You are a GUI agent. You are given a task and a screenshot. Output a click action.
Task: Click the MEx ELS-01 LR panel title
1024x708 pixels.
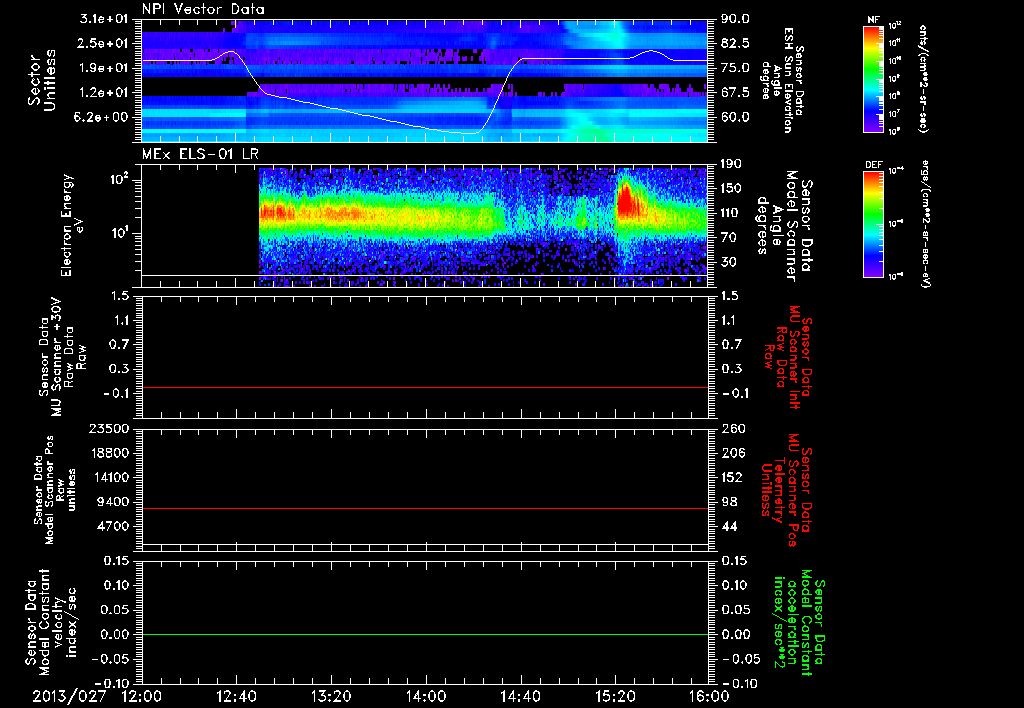point(198,156)
